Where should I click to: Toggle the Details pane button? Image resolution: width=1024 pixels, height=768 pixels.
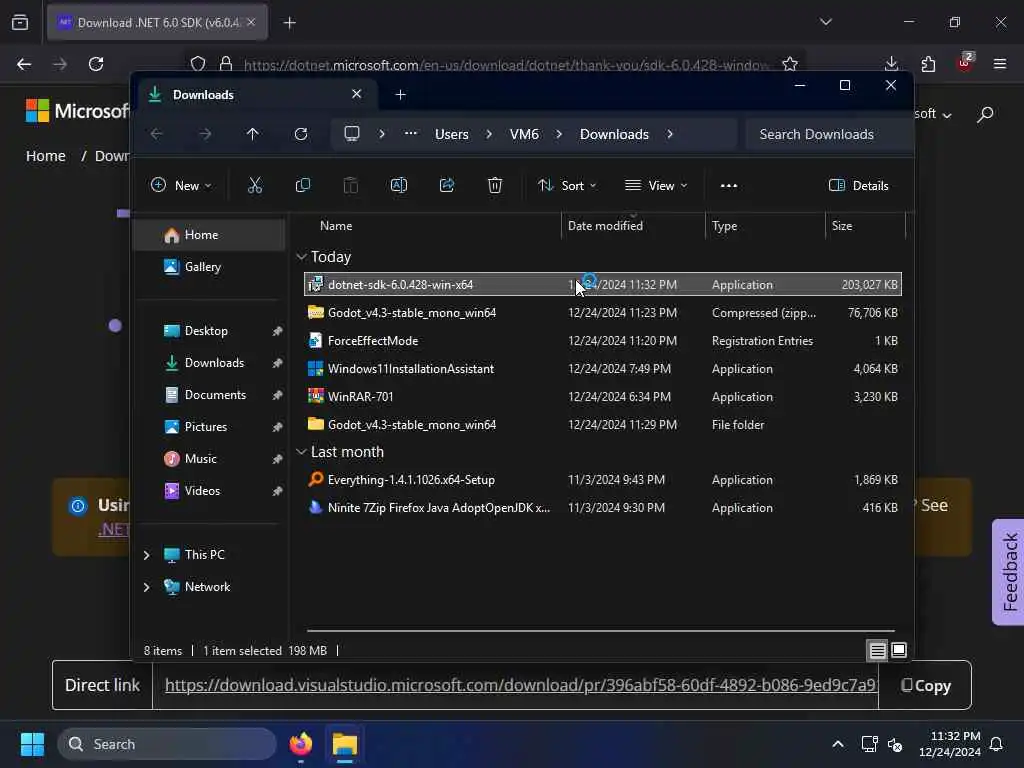click(x=858, y=185)
